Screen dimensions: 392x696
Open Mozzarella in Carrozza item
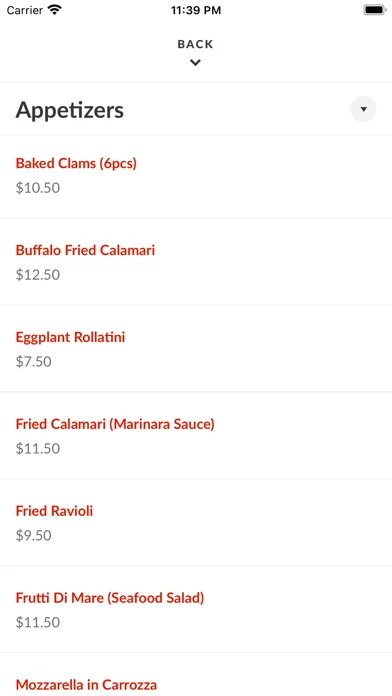point(86,685)
